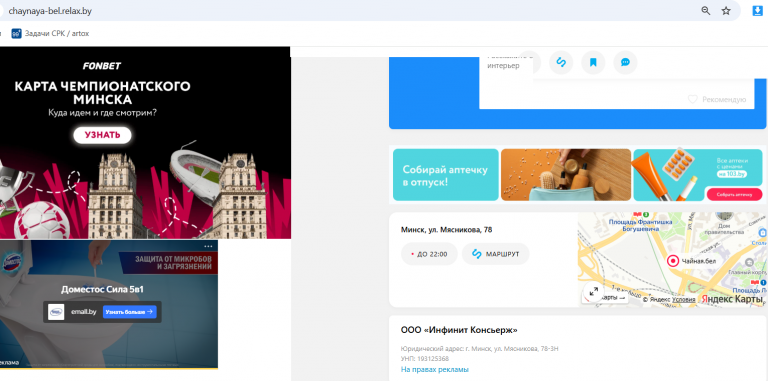This screenshot has height=381, width=768.
Task: Click the 'Чайная.бел' pin on the map
Action: tap(673, 261)
